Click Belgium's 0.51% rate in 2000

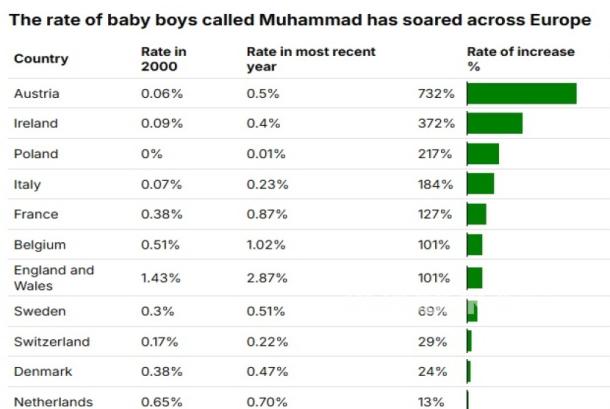point(160,245)
